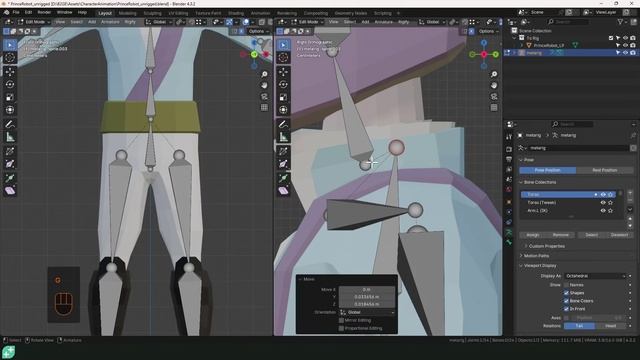640x360 pixels.
Task: Enable Mirror Editing in Move panel
Action: [341, 320]
